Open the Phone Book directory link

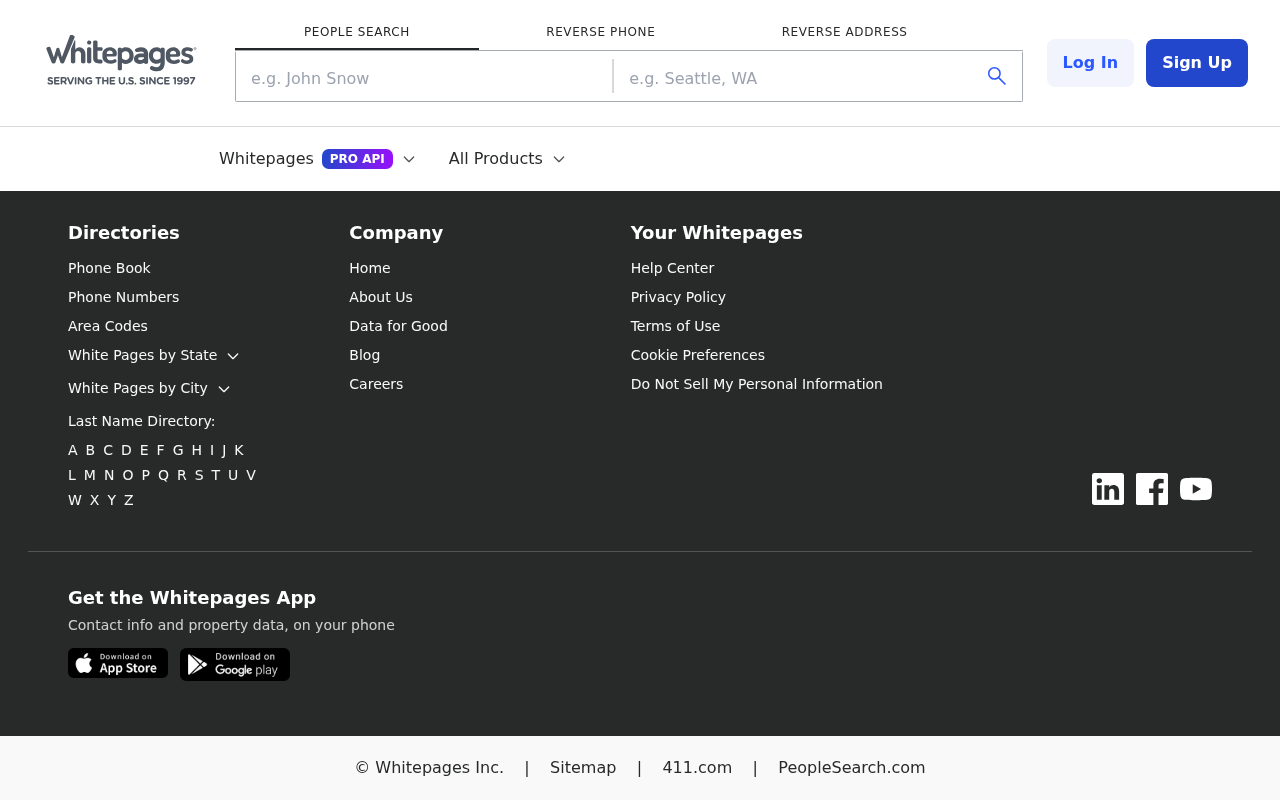(x=109, y=268)
